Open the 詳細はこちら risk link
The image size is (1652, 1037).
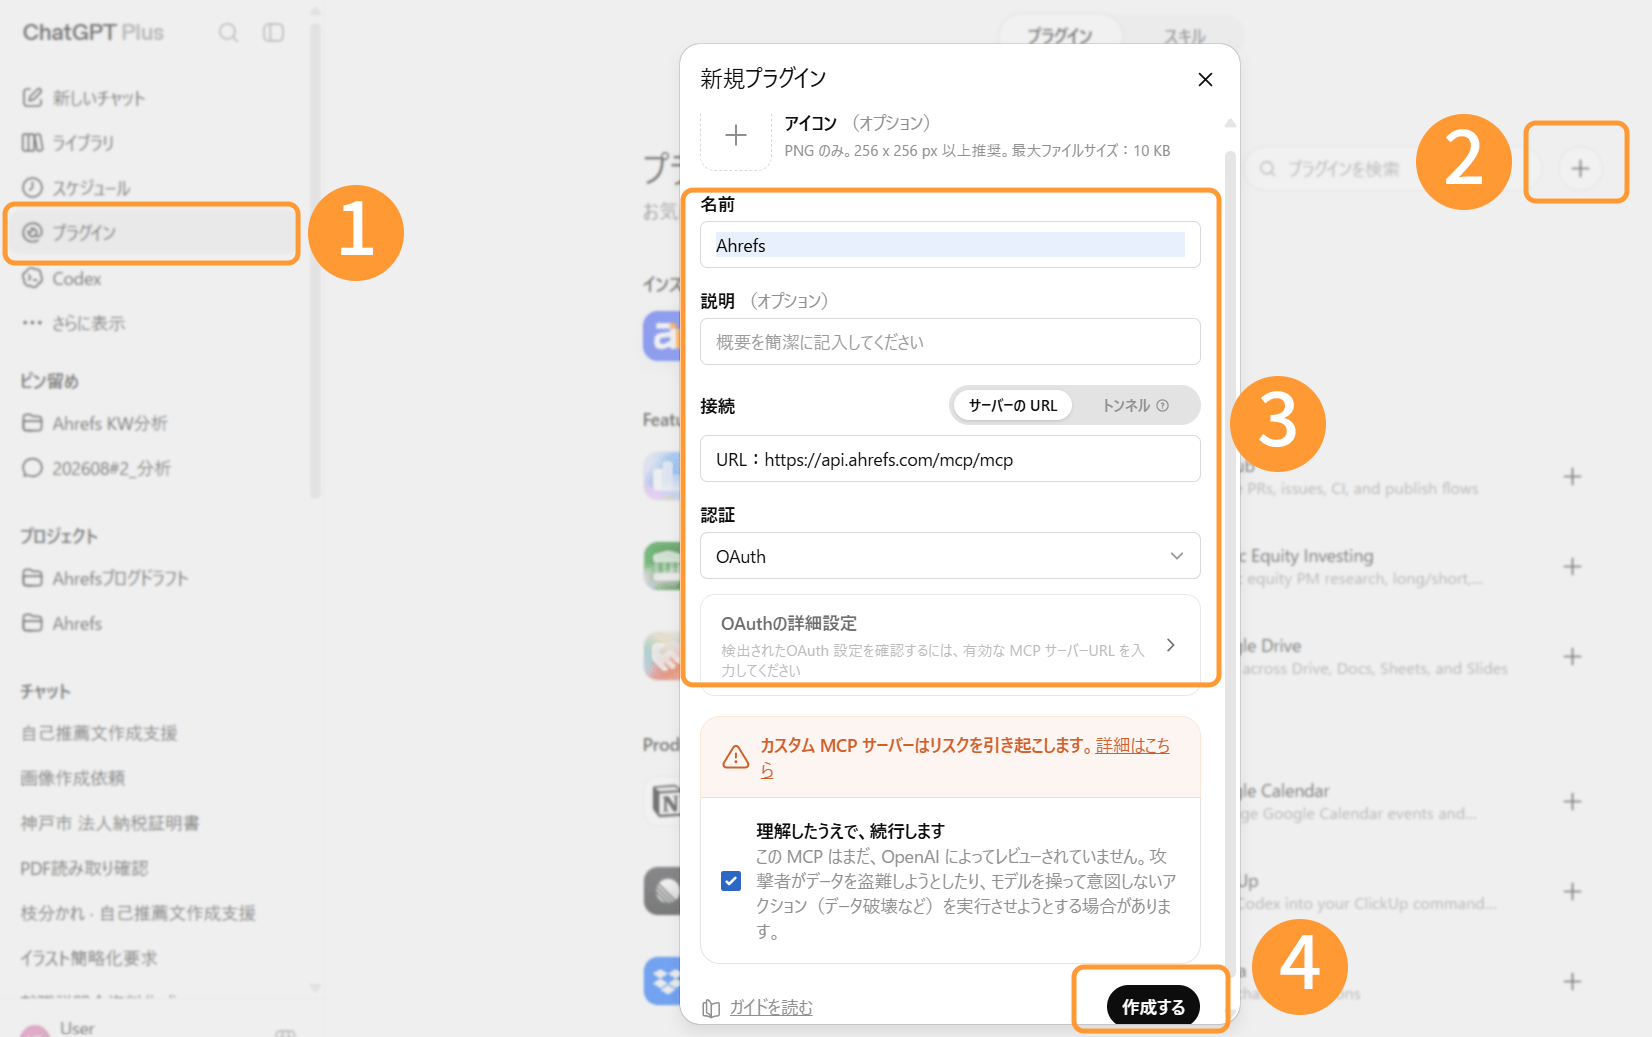pyautogui.click(x=1132, y=746)
